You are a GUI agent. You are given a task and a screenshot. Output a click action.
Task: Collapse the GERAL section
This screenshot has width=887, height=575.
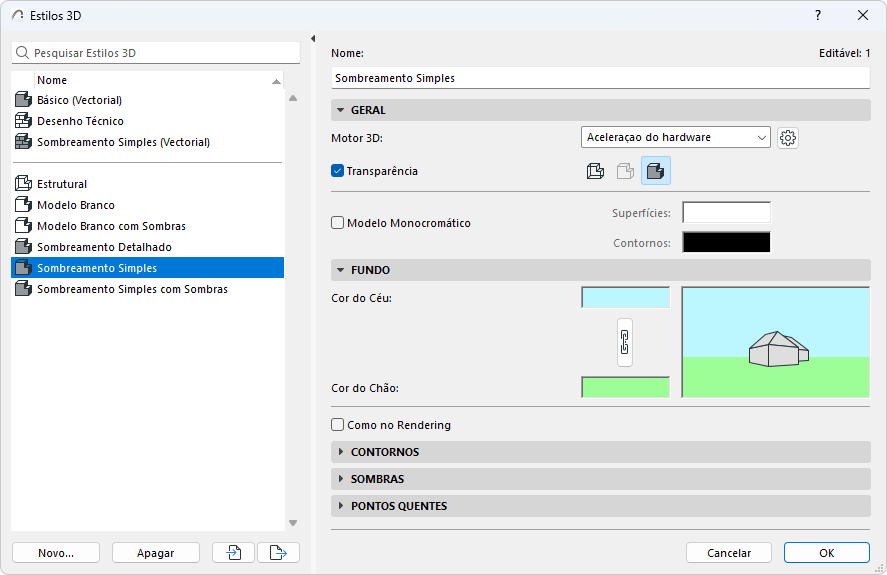tap(600, 110)
